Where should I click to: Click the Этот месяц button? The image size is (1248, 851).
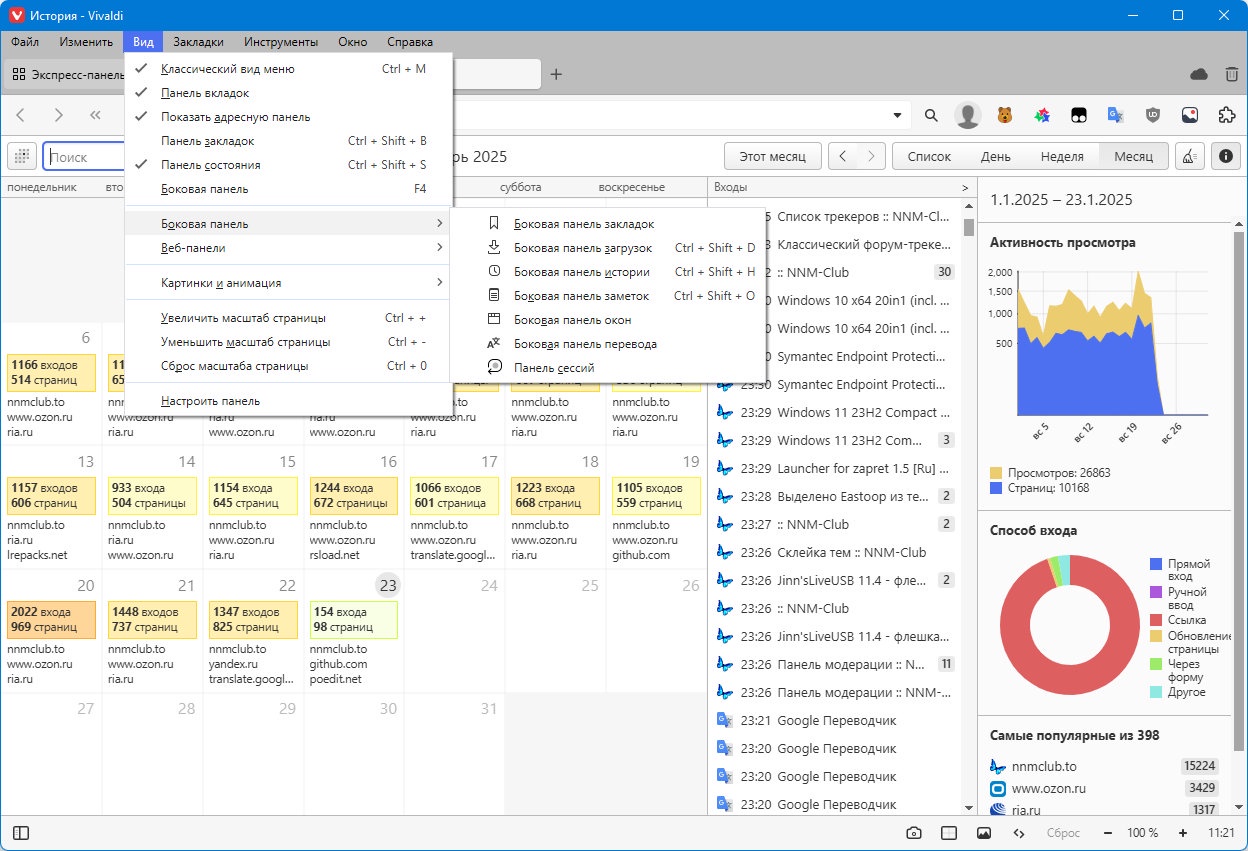[773, 157]
